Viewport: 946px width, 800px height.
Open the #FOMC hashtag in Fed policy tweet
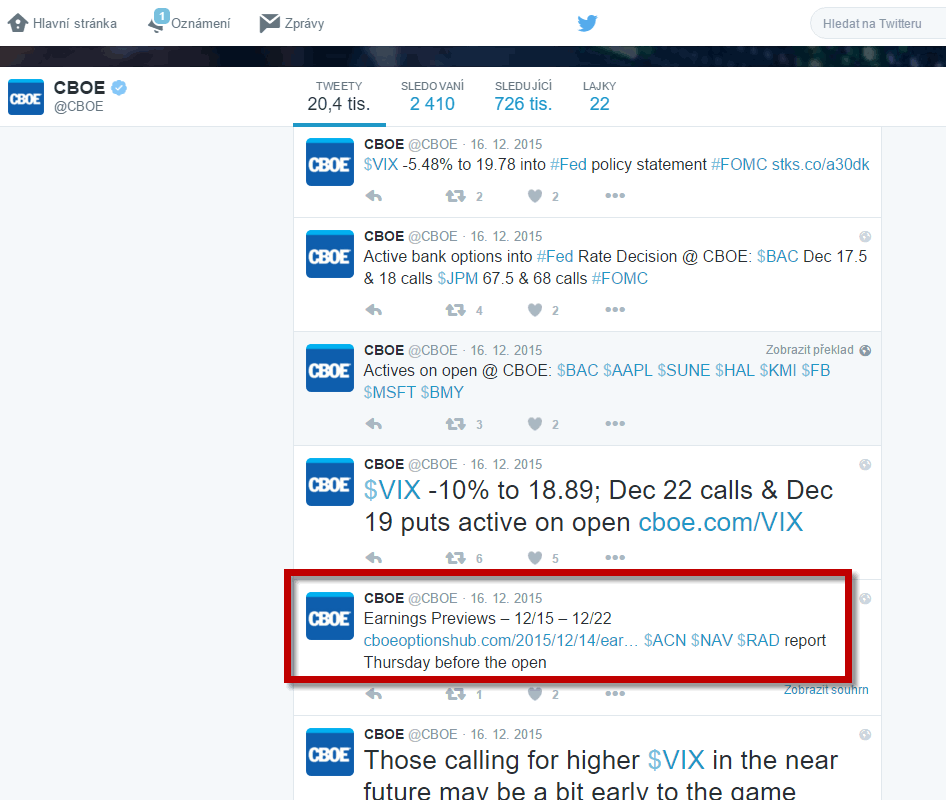[x=739, y=165]
